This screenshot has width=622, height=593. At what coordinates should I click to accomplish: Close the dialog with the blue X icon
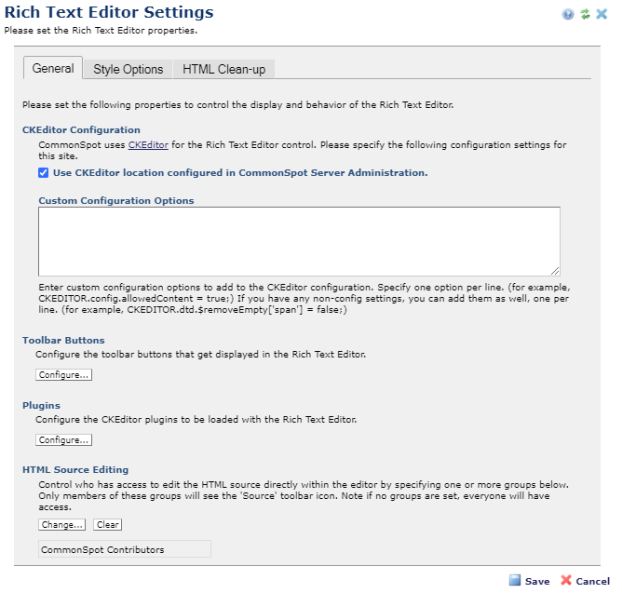601,14
